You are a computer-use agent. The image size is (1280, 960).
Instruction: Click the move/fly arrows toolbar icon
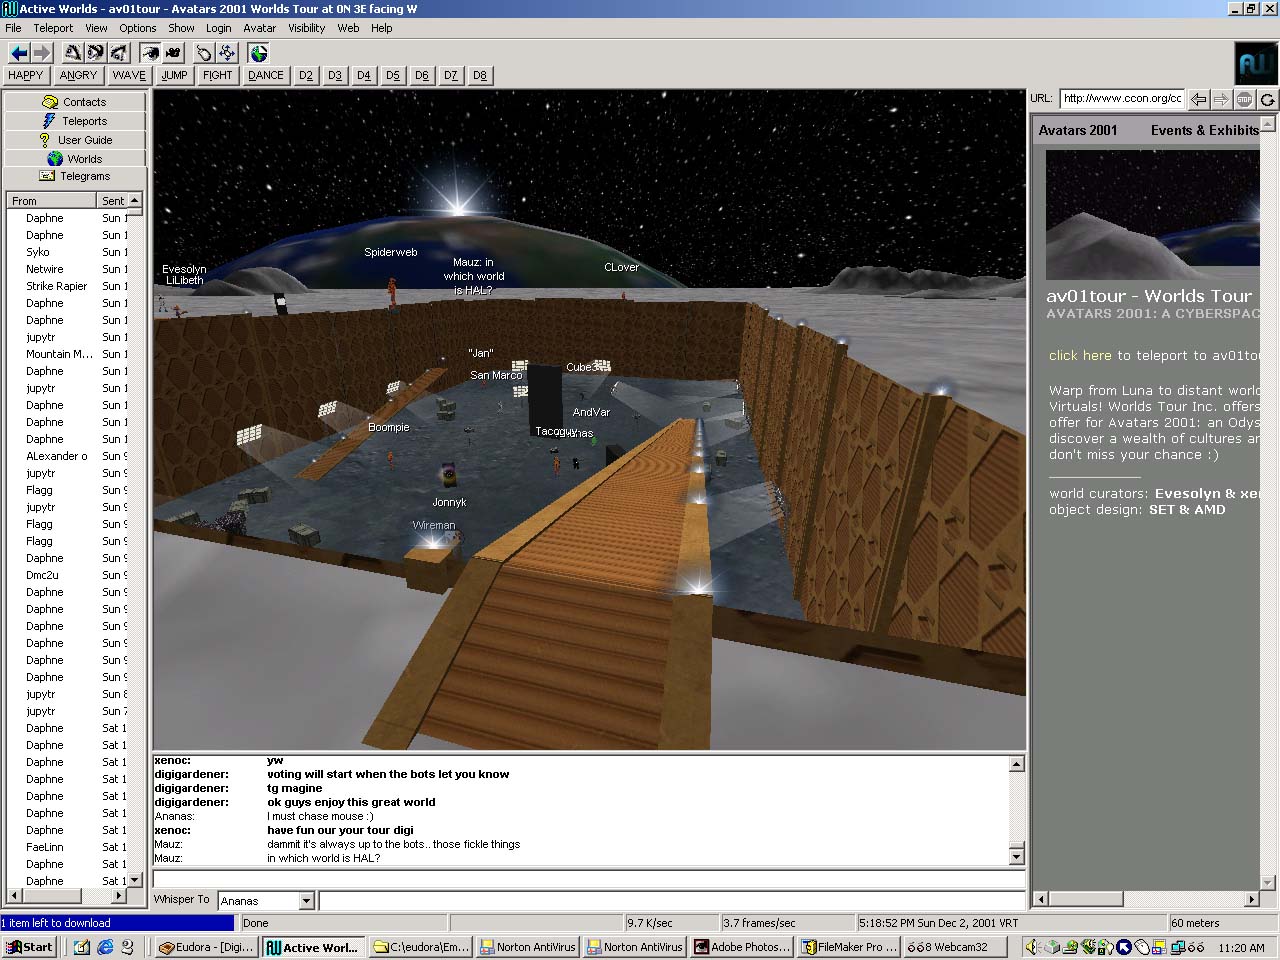click(x=227, y=53)
